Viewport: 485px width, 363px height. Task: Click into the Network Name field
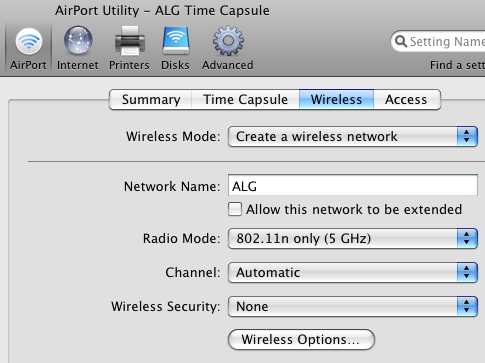click(x=353, y=185)
